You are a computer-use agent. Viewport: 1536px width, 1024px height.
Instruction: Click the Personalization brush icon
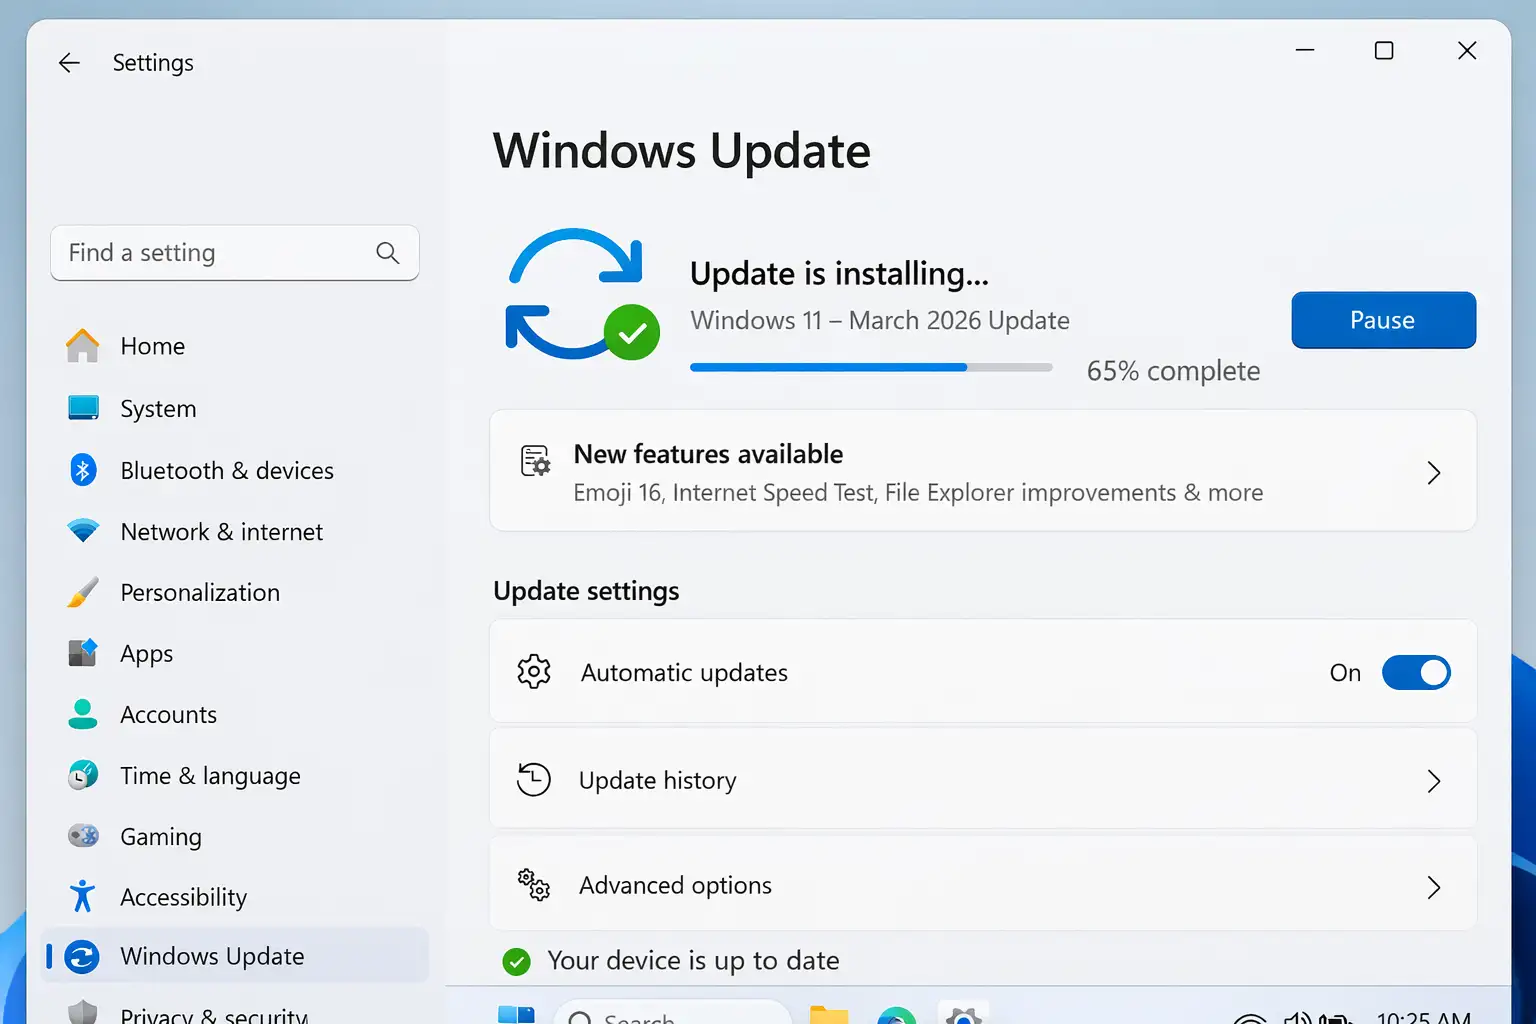pos(84,592)
